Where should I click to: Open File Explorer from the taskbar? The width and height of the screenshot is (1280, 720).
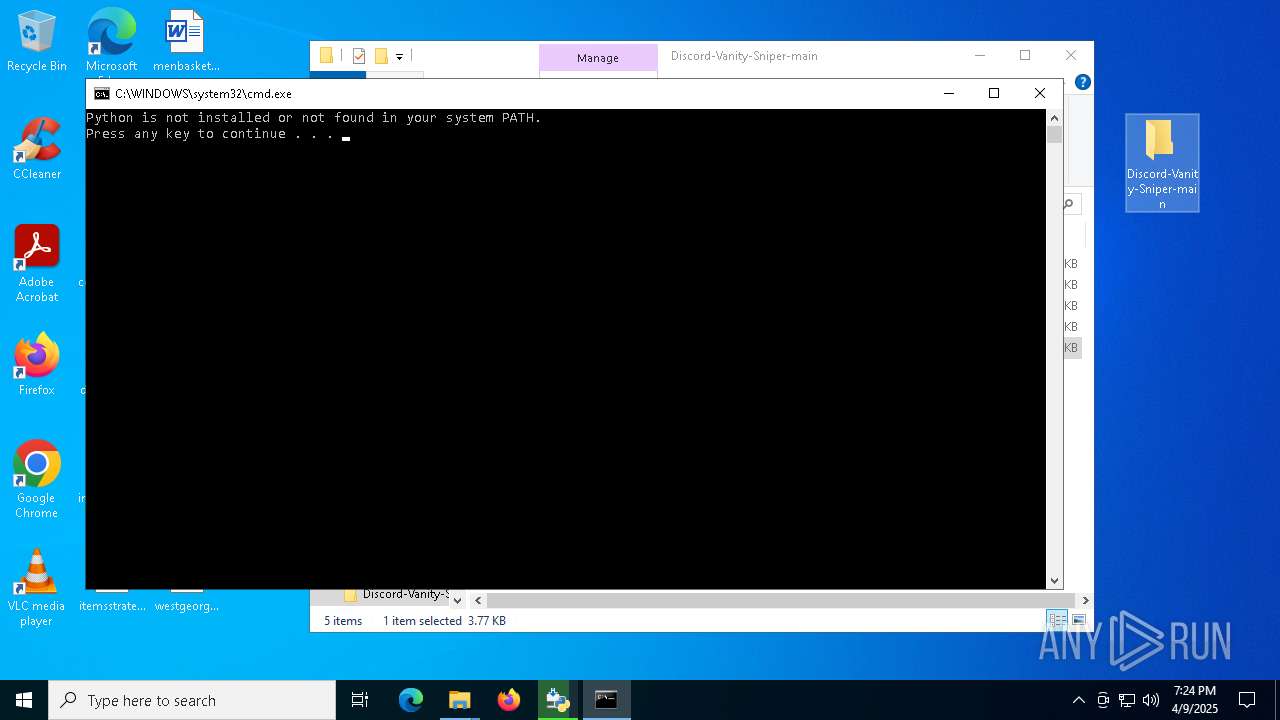tap(459, 700)
